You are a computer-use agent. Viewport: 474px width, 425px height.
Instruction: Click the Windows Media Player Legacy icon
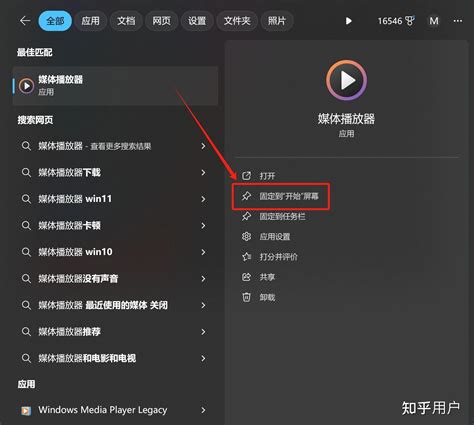[26, 411]
